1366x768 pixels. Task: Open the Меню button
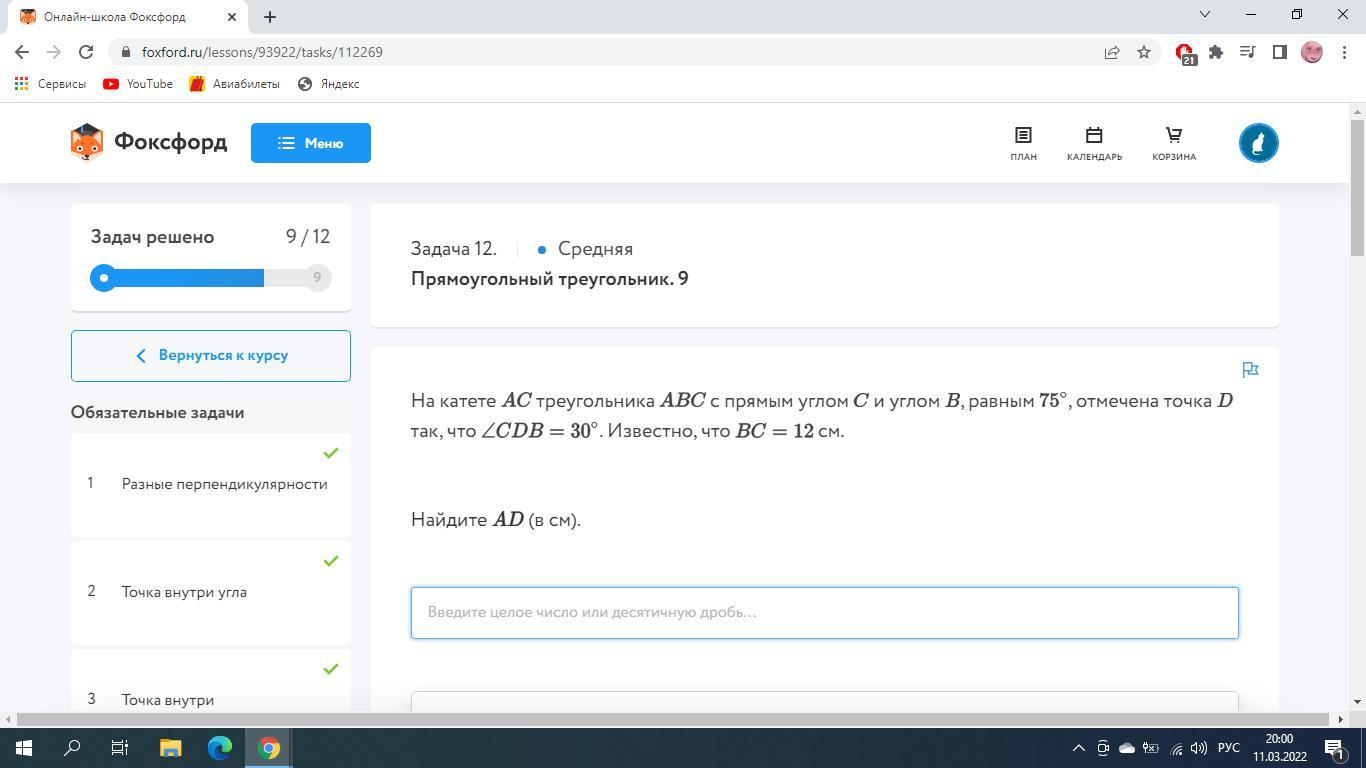[x=311, y=143]
